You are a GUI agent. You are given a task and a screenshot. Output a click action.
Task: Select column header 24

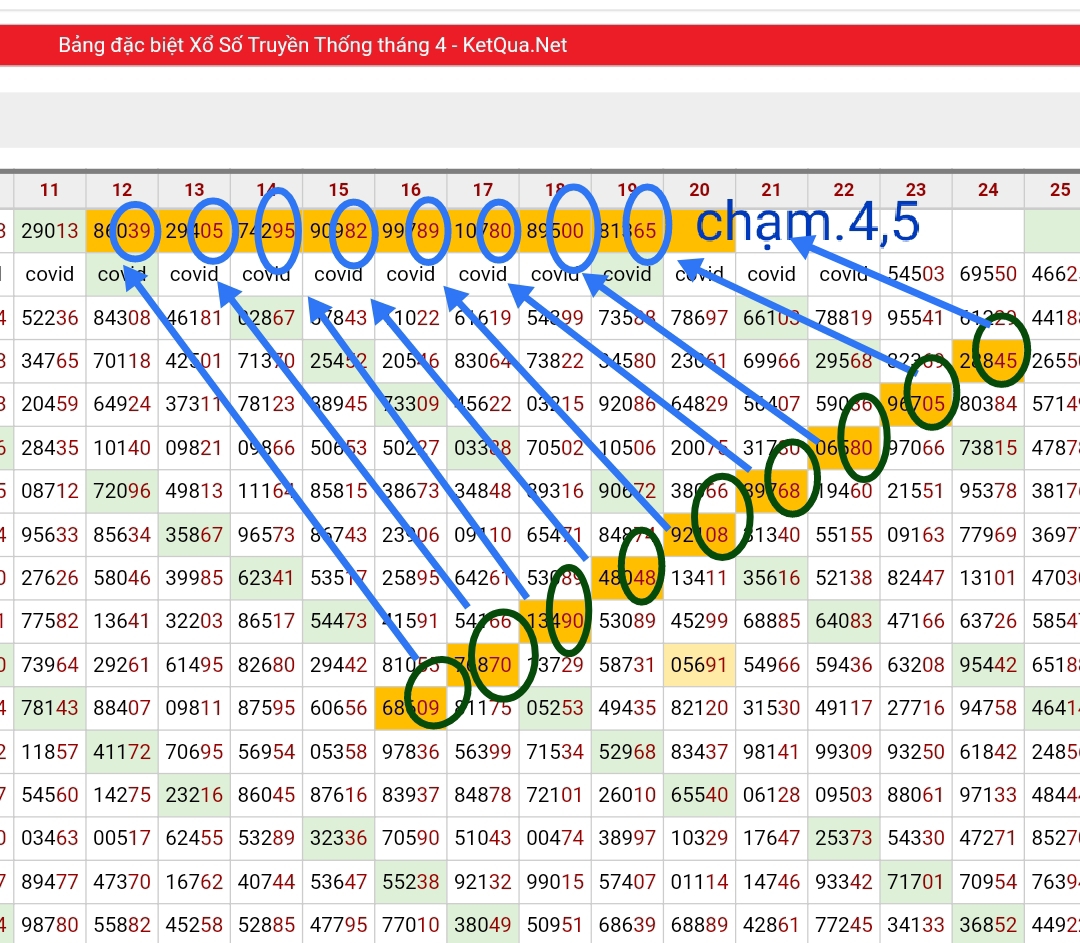988,189
